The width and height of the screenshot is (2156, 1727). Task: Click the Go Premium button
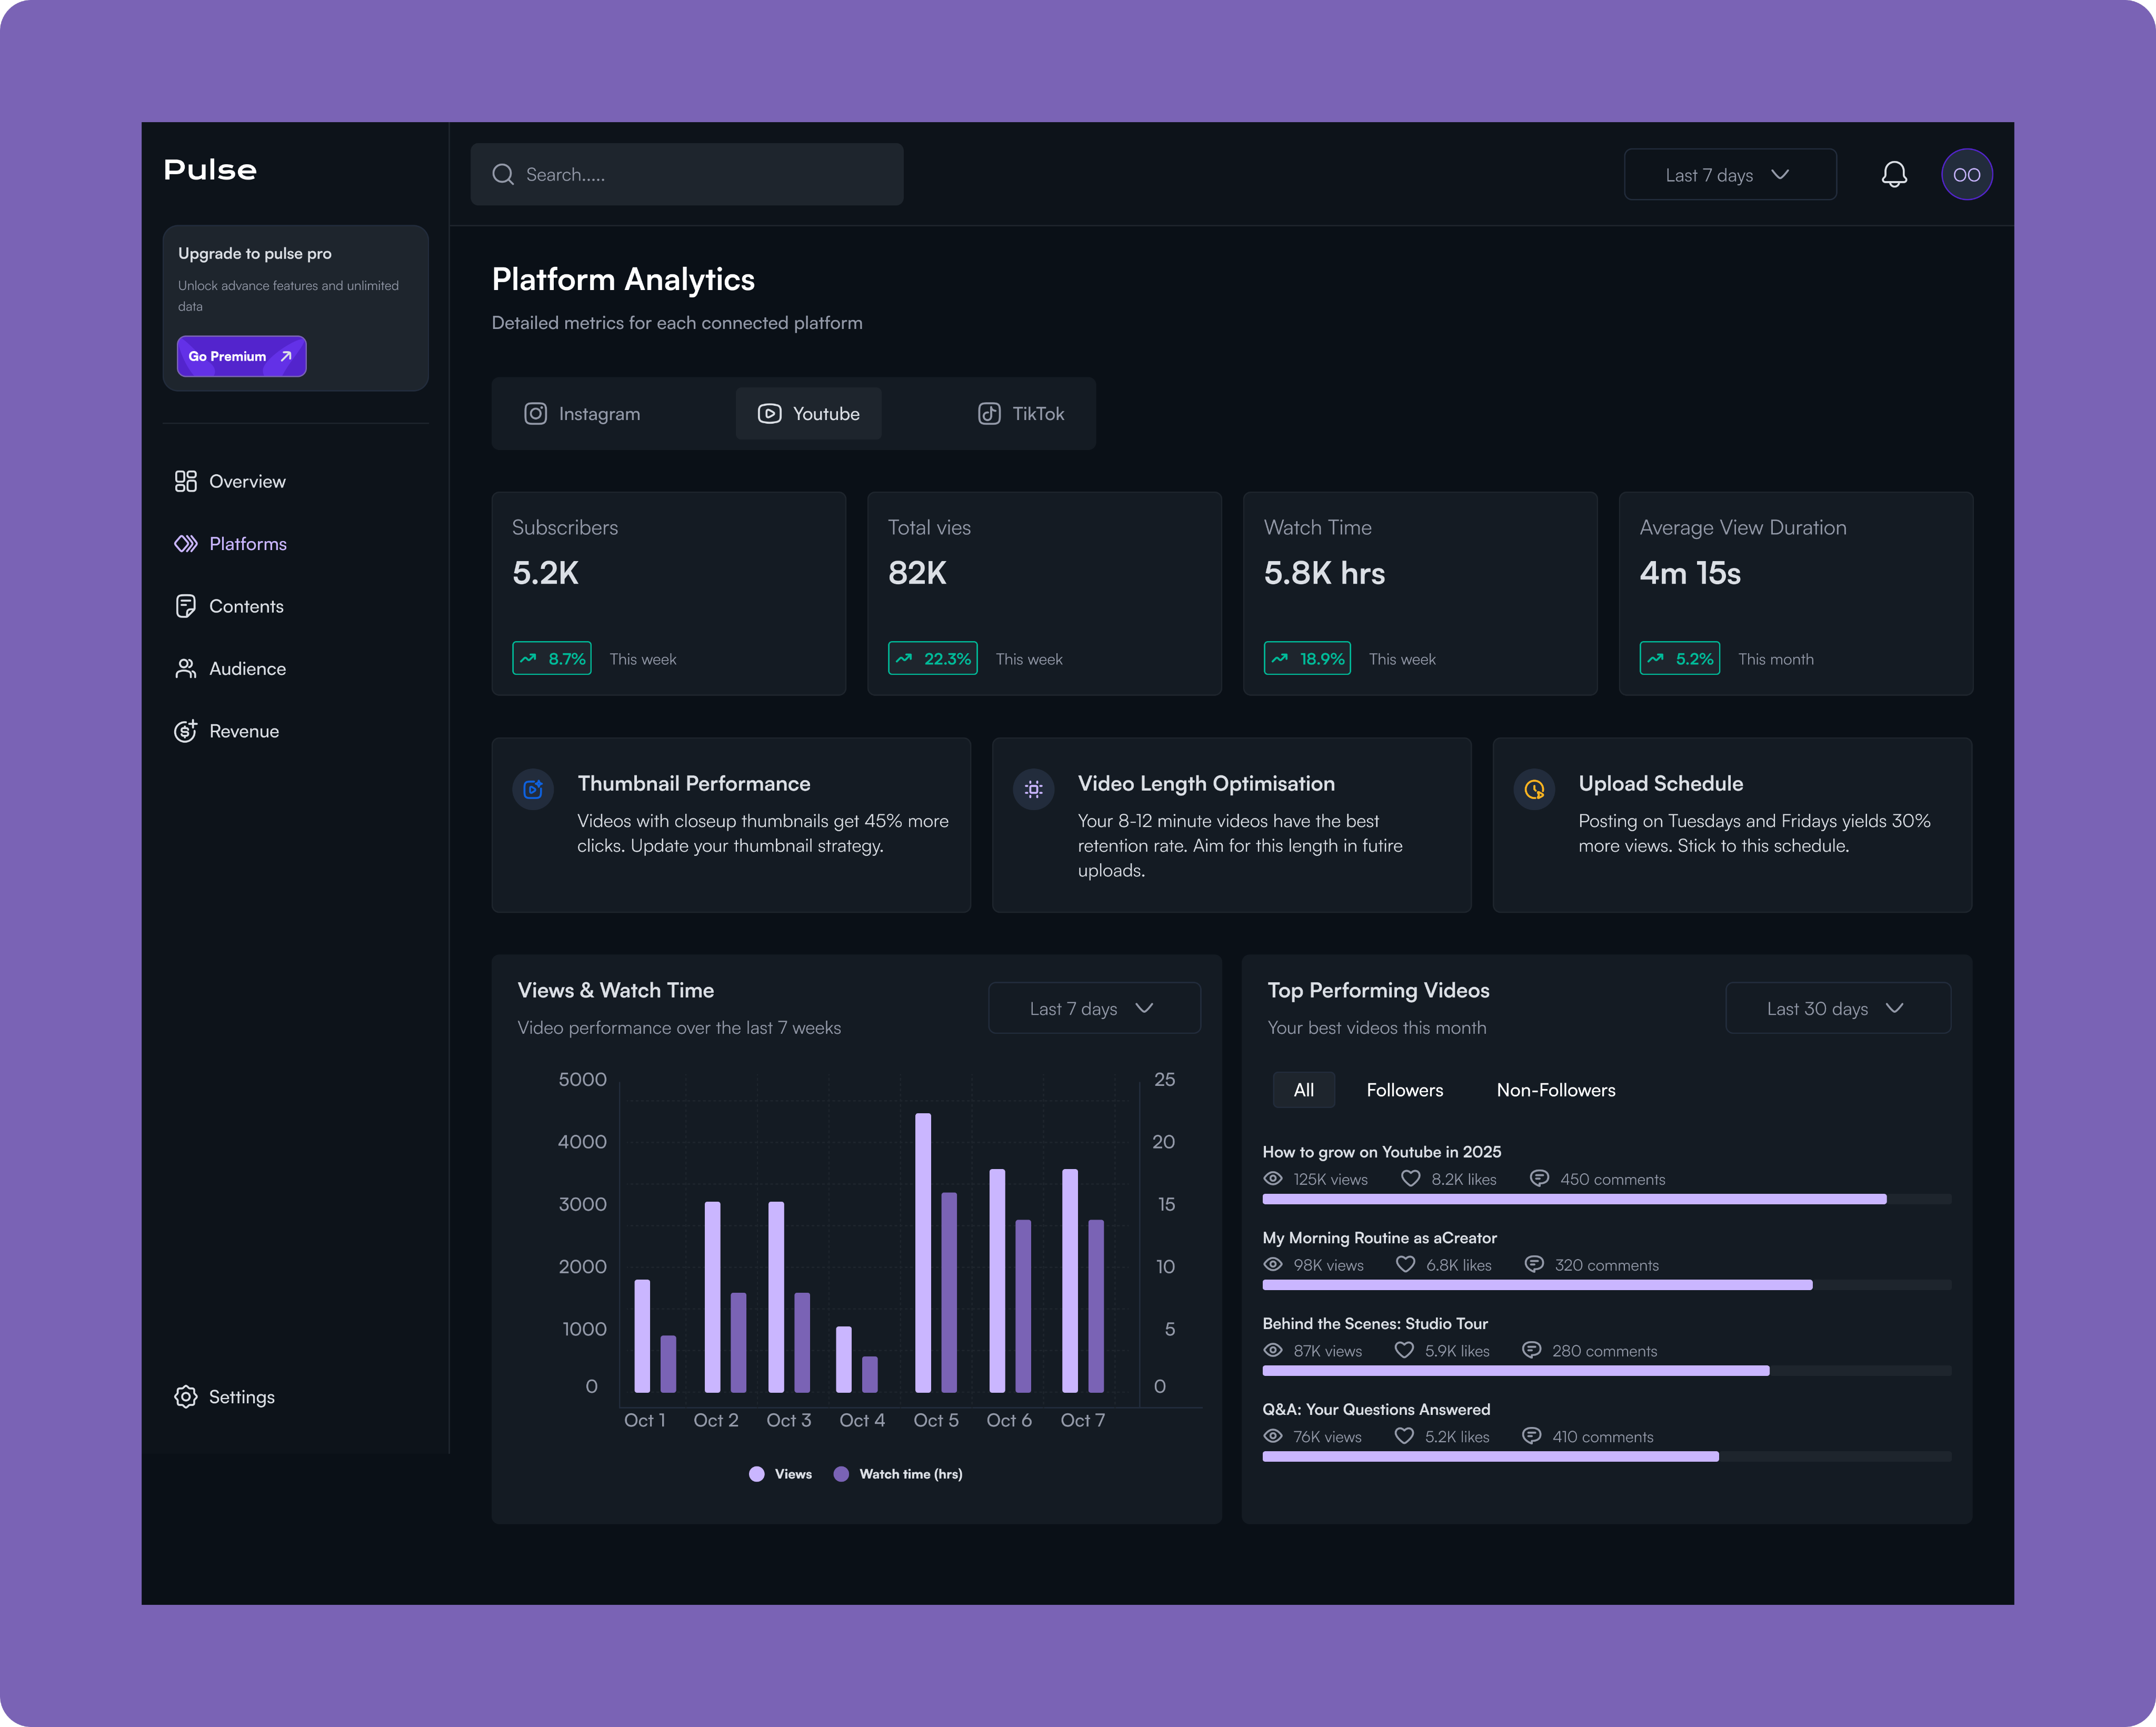coord(241,356)
